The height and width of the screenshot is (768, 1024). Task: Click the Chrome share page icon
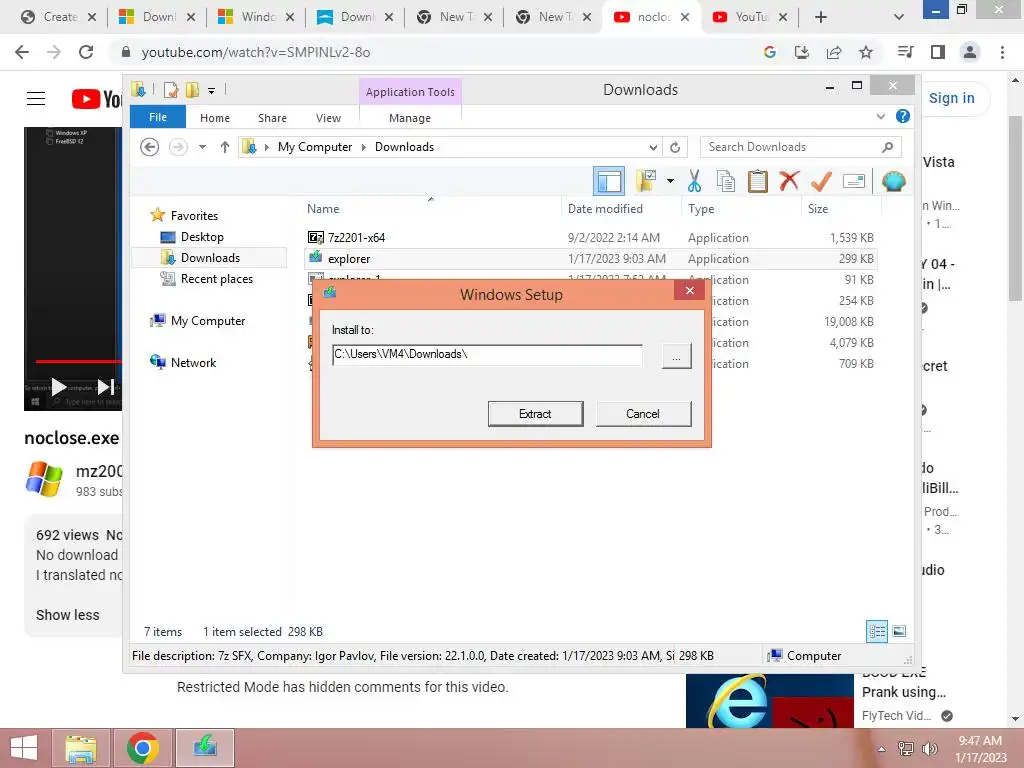(x=834, y=52)
